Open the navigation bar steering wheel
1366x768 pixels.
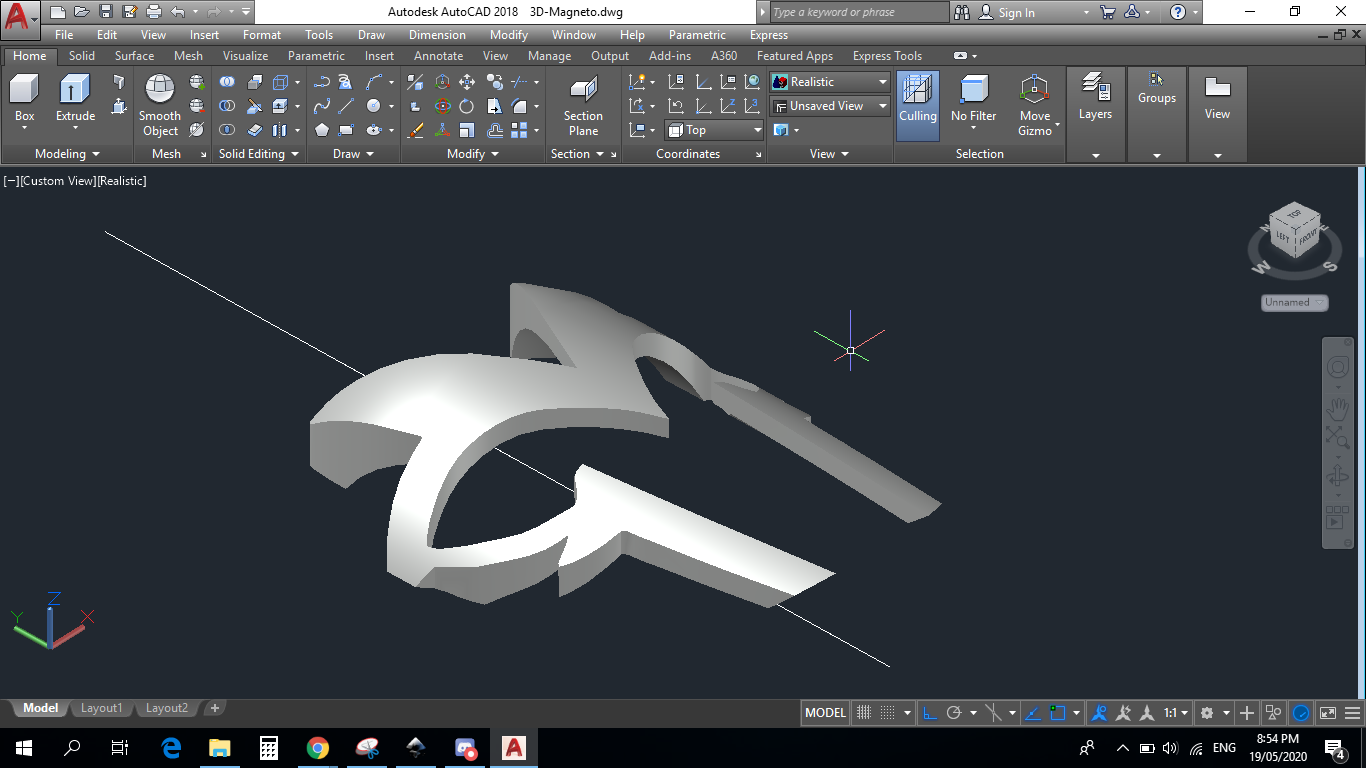point(1337,368)
